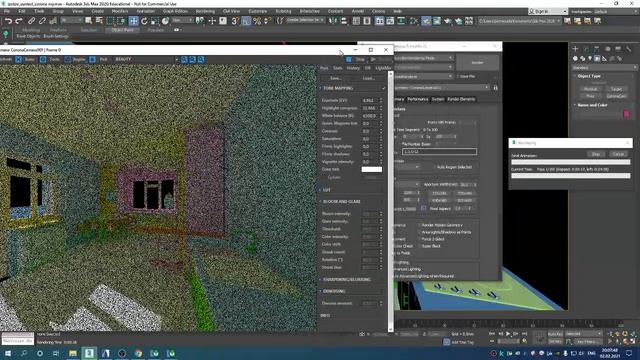Toggle the Super Black checkbox
Viewport: 640px width, 360px height.
click(419, 246)
